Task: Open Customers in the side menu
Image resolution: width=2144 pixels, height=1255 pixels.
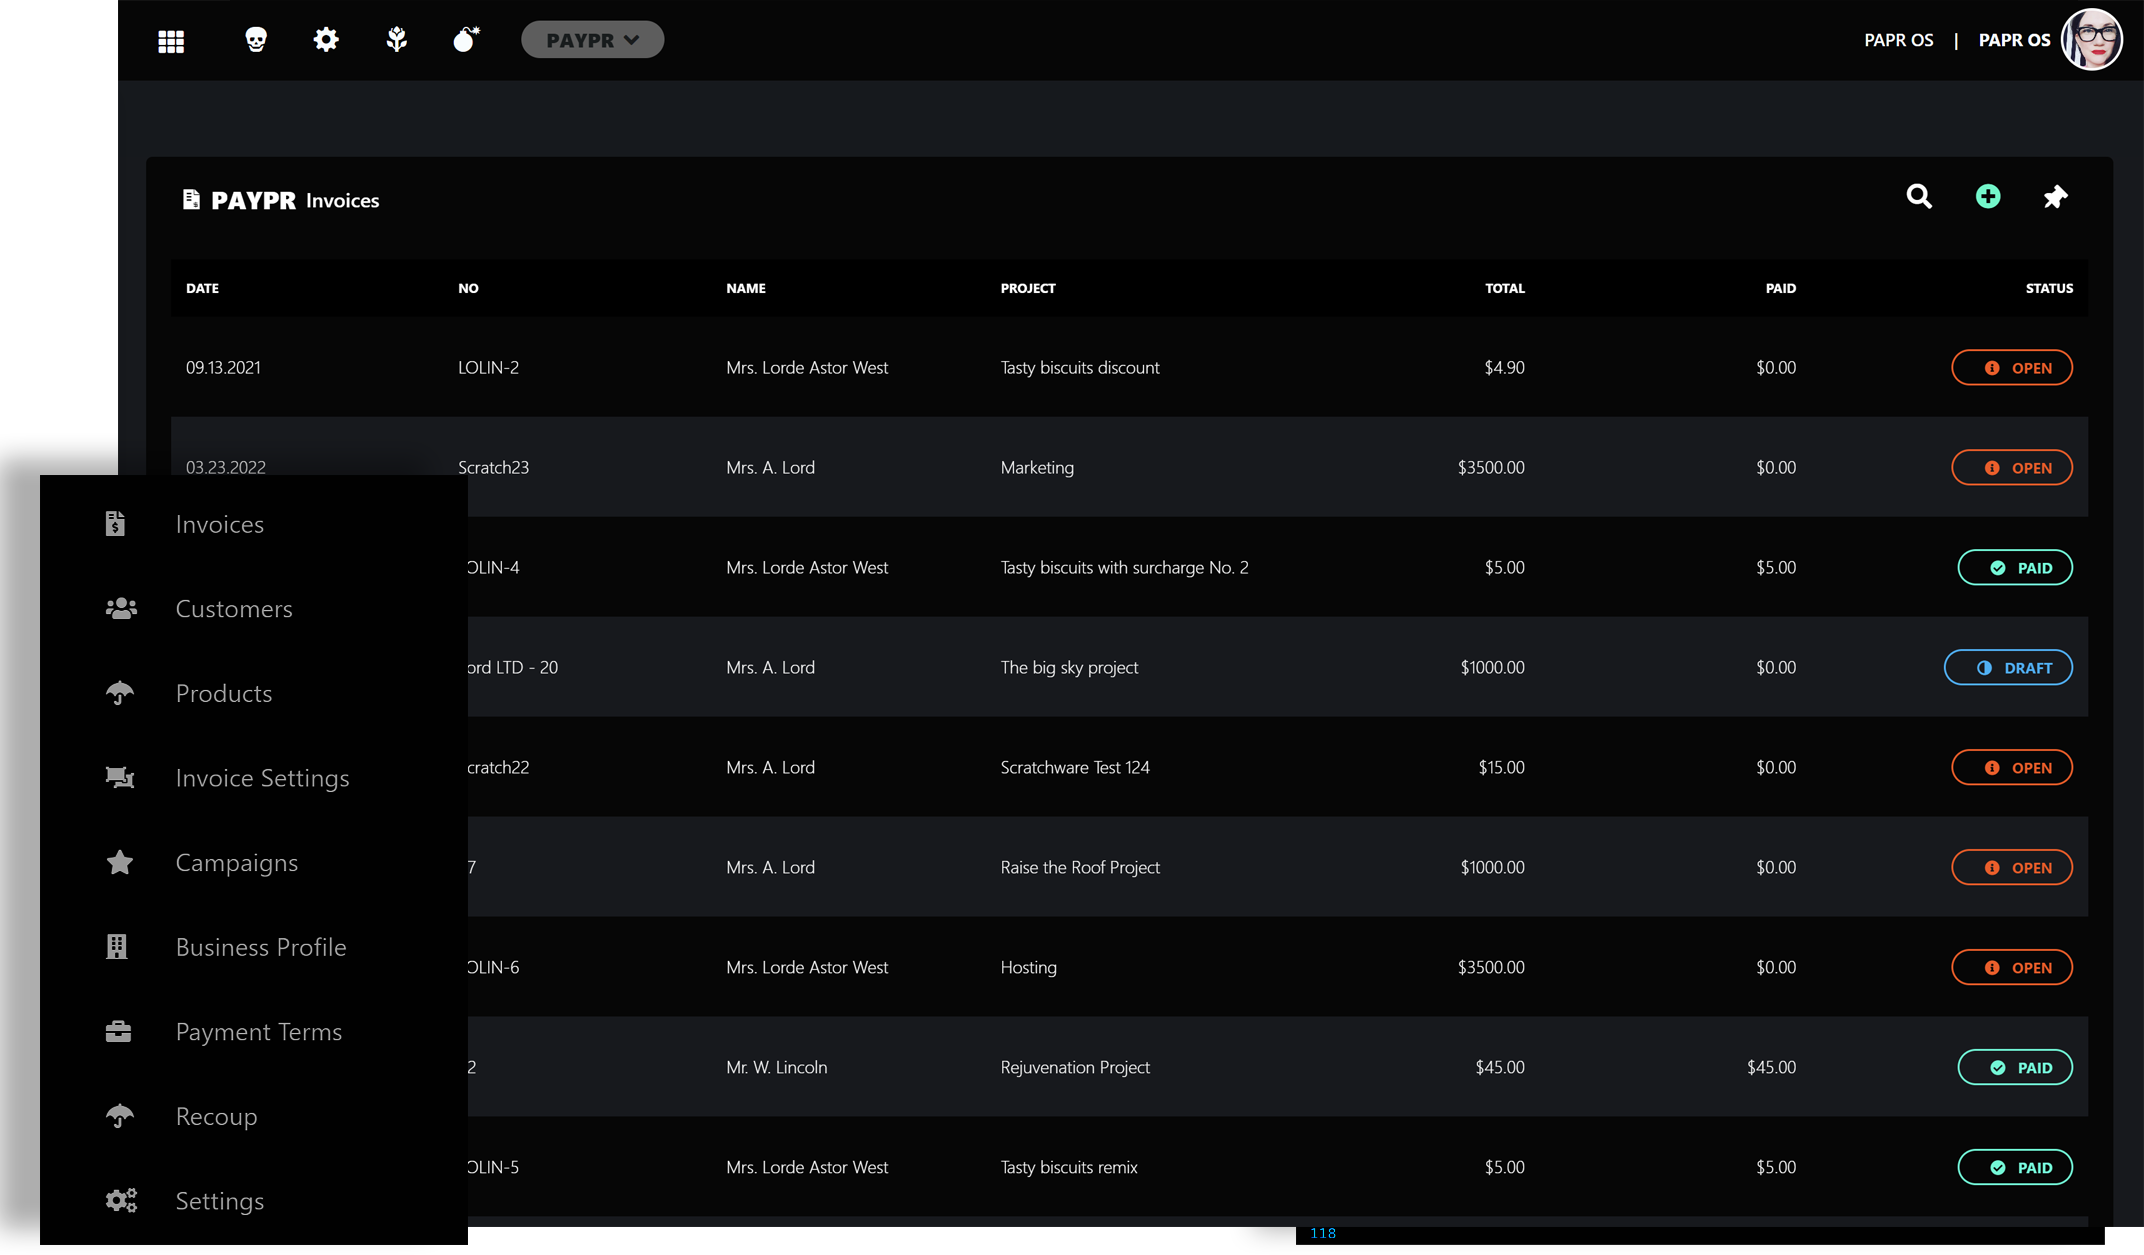Action: 233,609
